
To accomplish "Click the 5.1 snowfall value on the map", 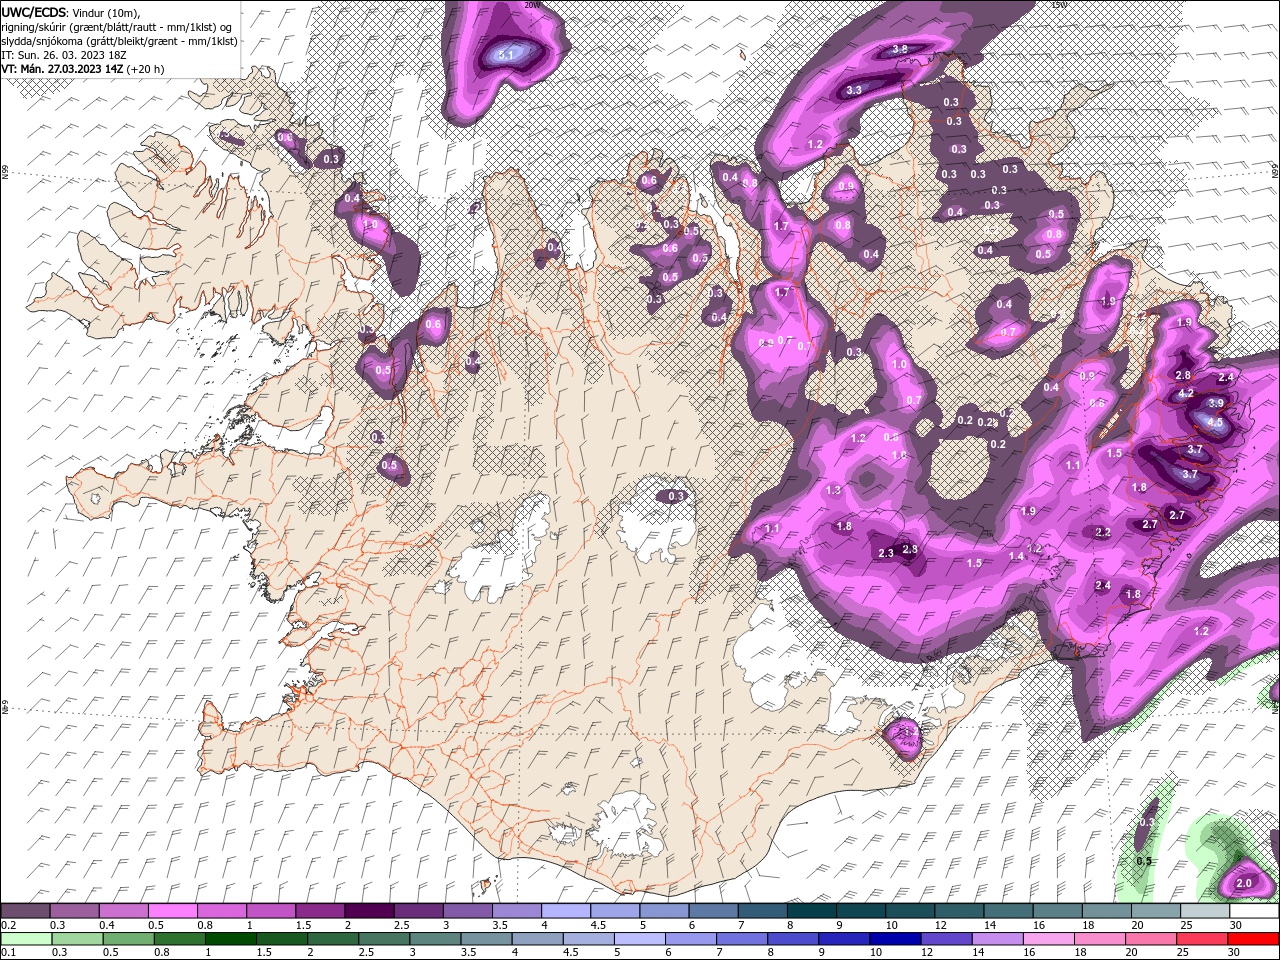I will (505, 55).
